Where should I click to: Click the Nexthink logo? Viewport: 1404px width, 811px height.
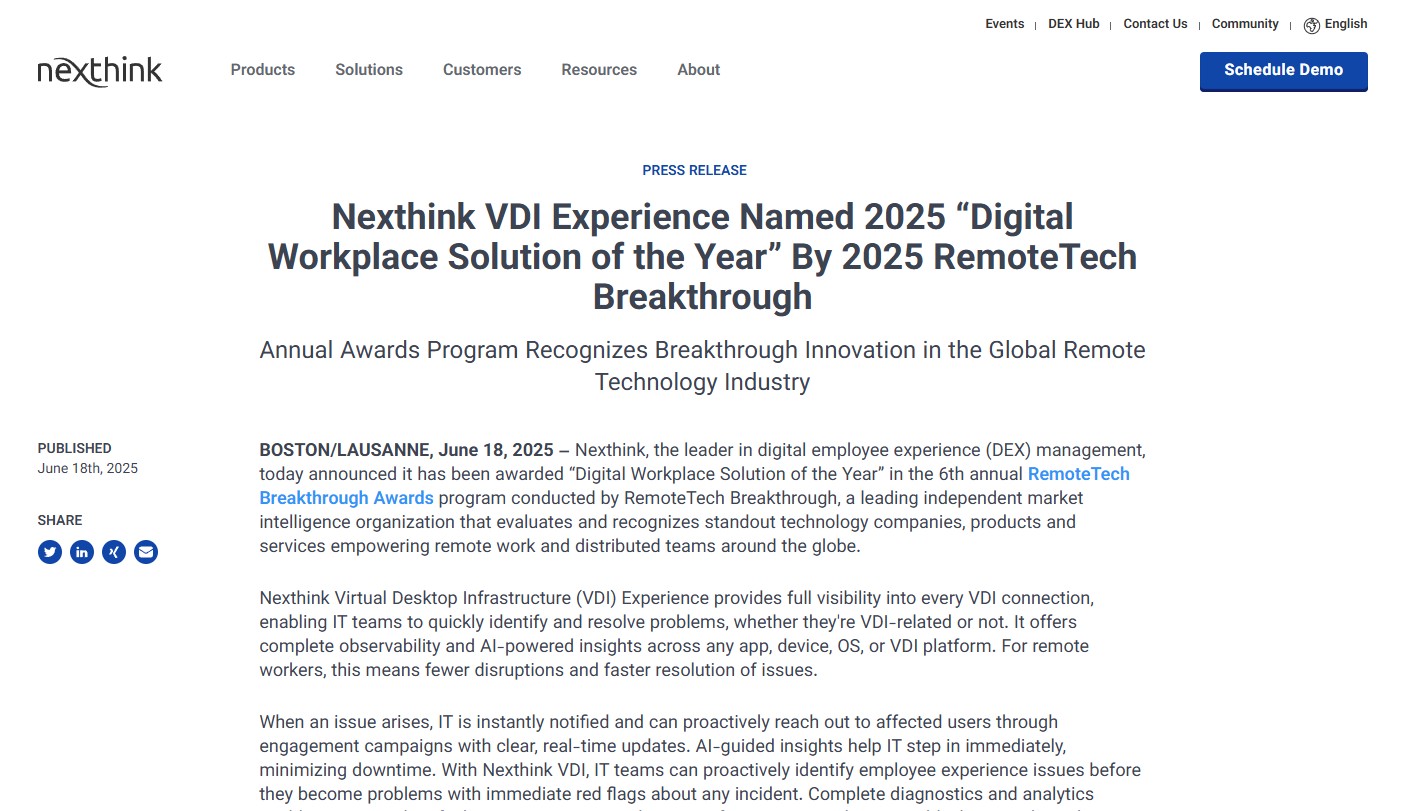click(100, 70)
